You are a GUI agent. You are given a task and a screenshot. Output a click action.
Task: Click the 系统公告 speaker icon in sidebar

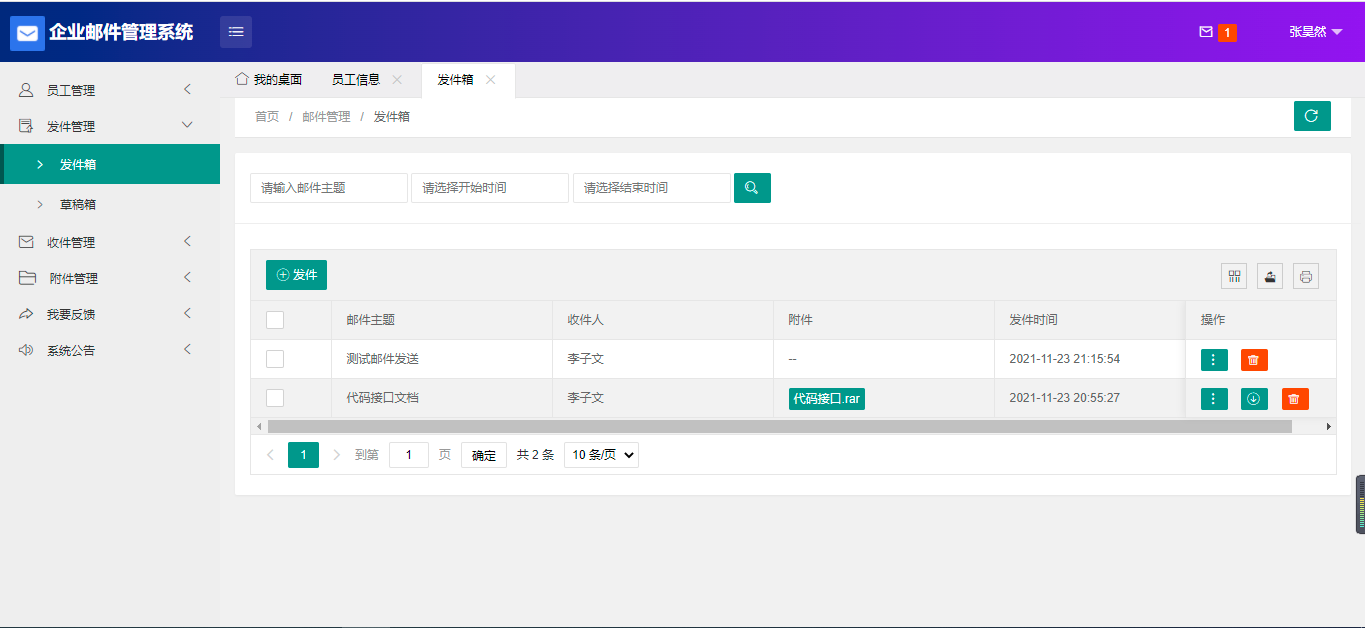(x=26, y=350)
